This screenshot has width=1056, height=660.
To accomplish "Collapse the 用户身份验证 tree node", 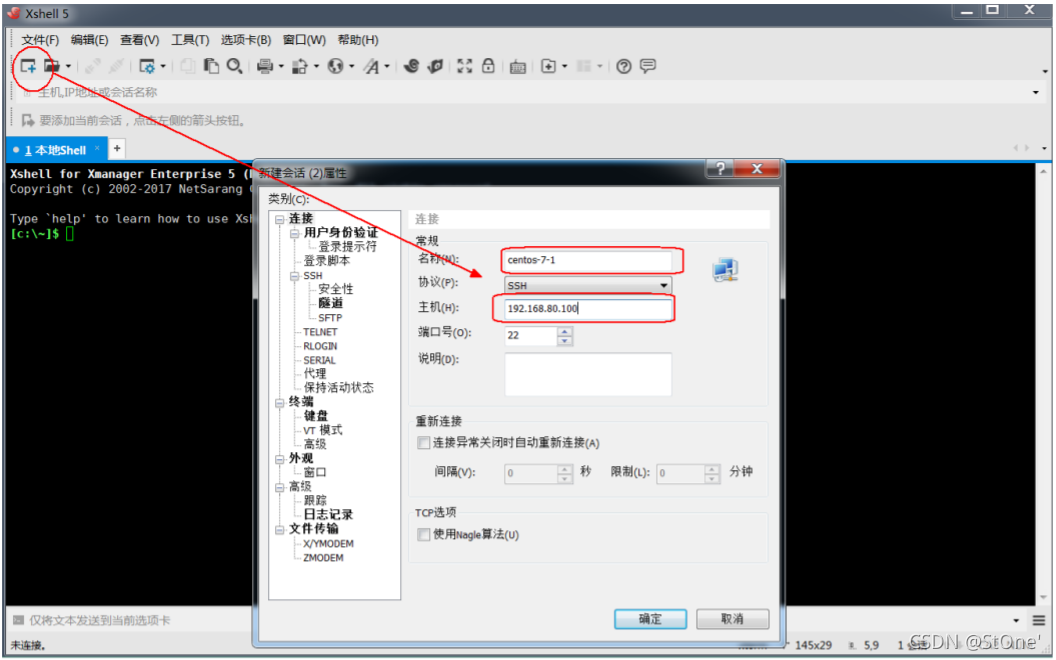I will coord(294,233).
